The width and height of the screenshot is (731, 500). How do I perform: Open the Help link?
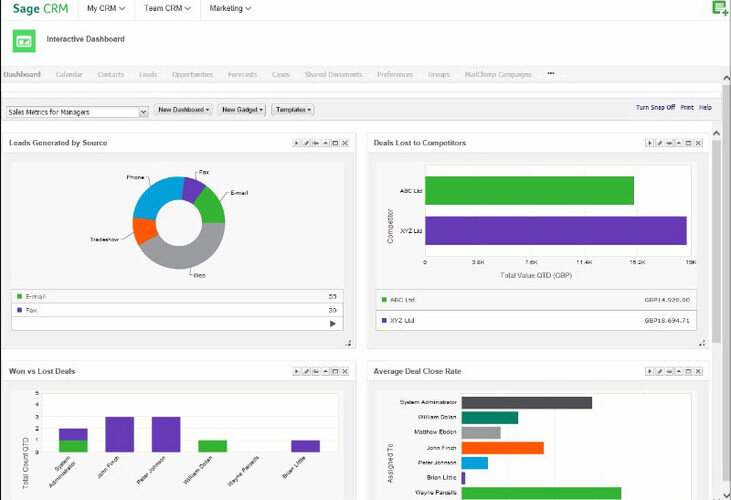[x=705, y=107]
